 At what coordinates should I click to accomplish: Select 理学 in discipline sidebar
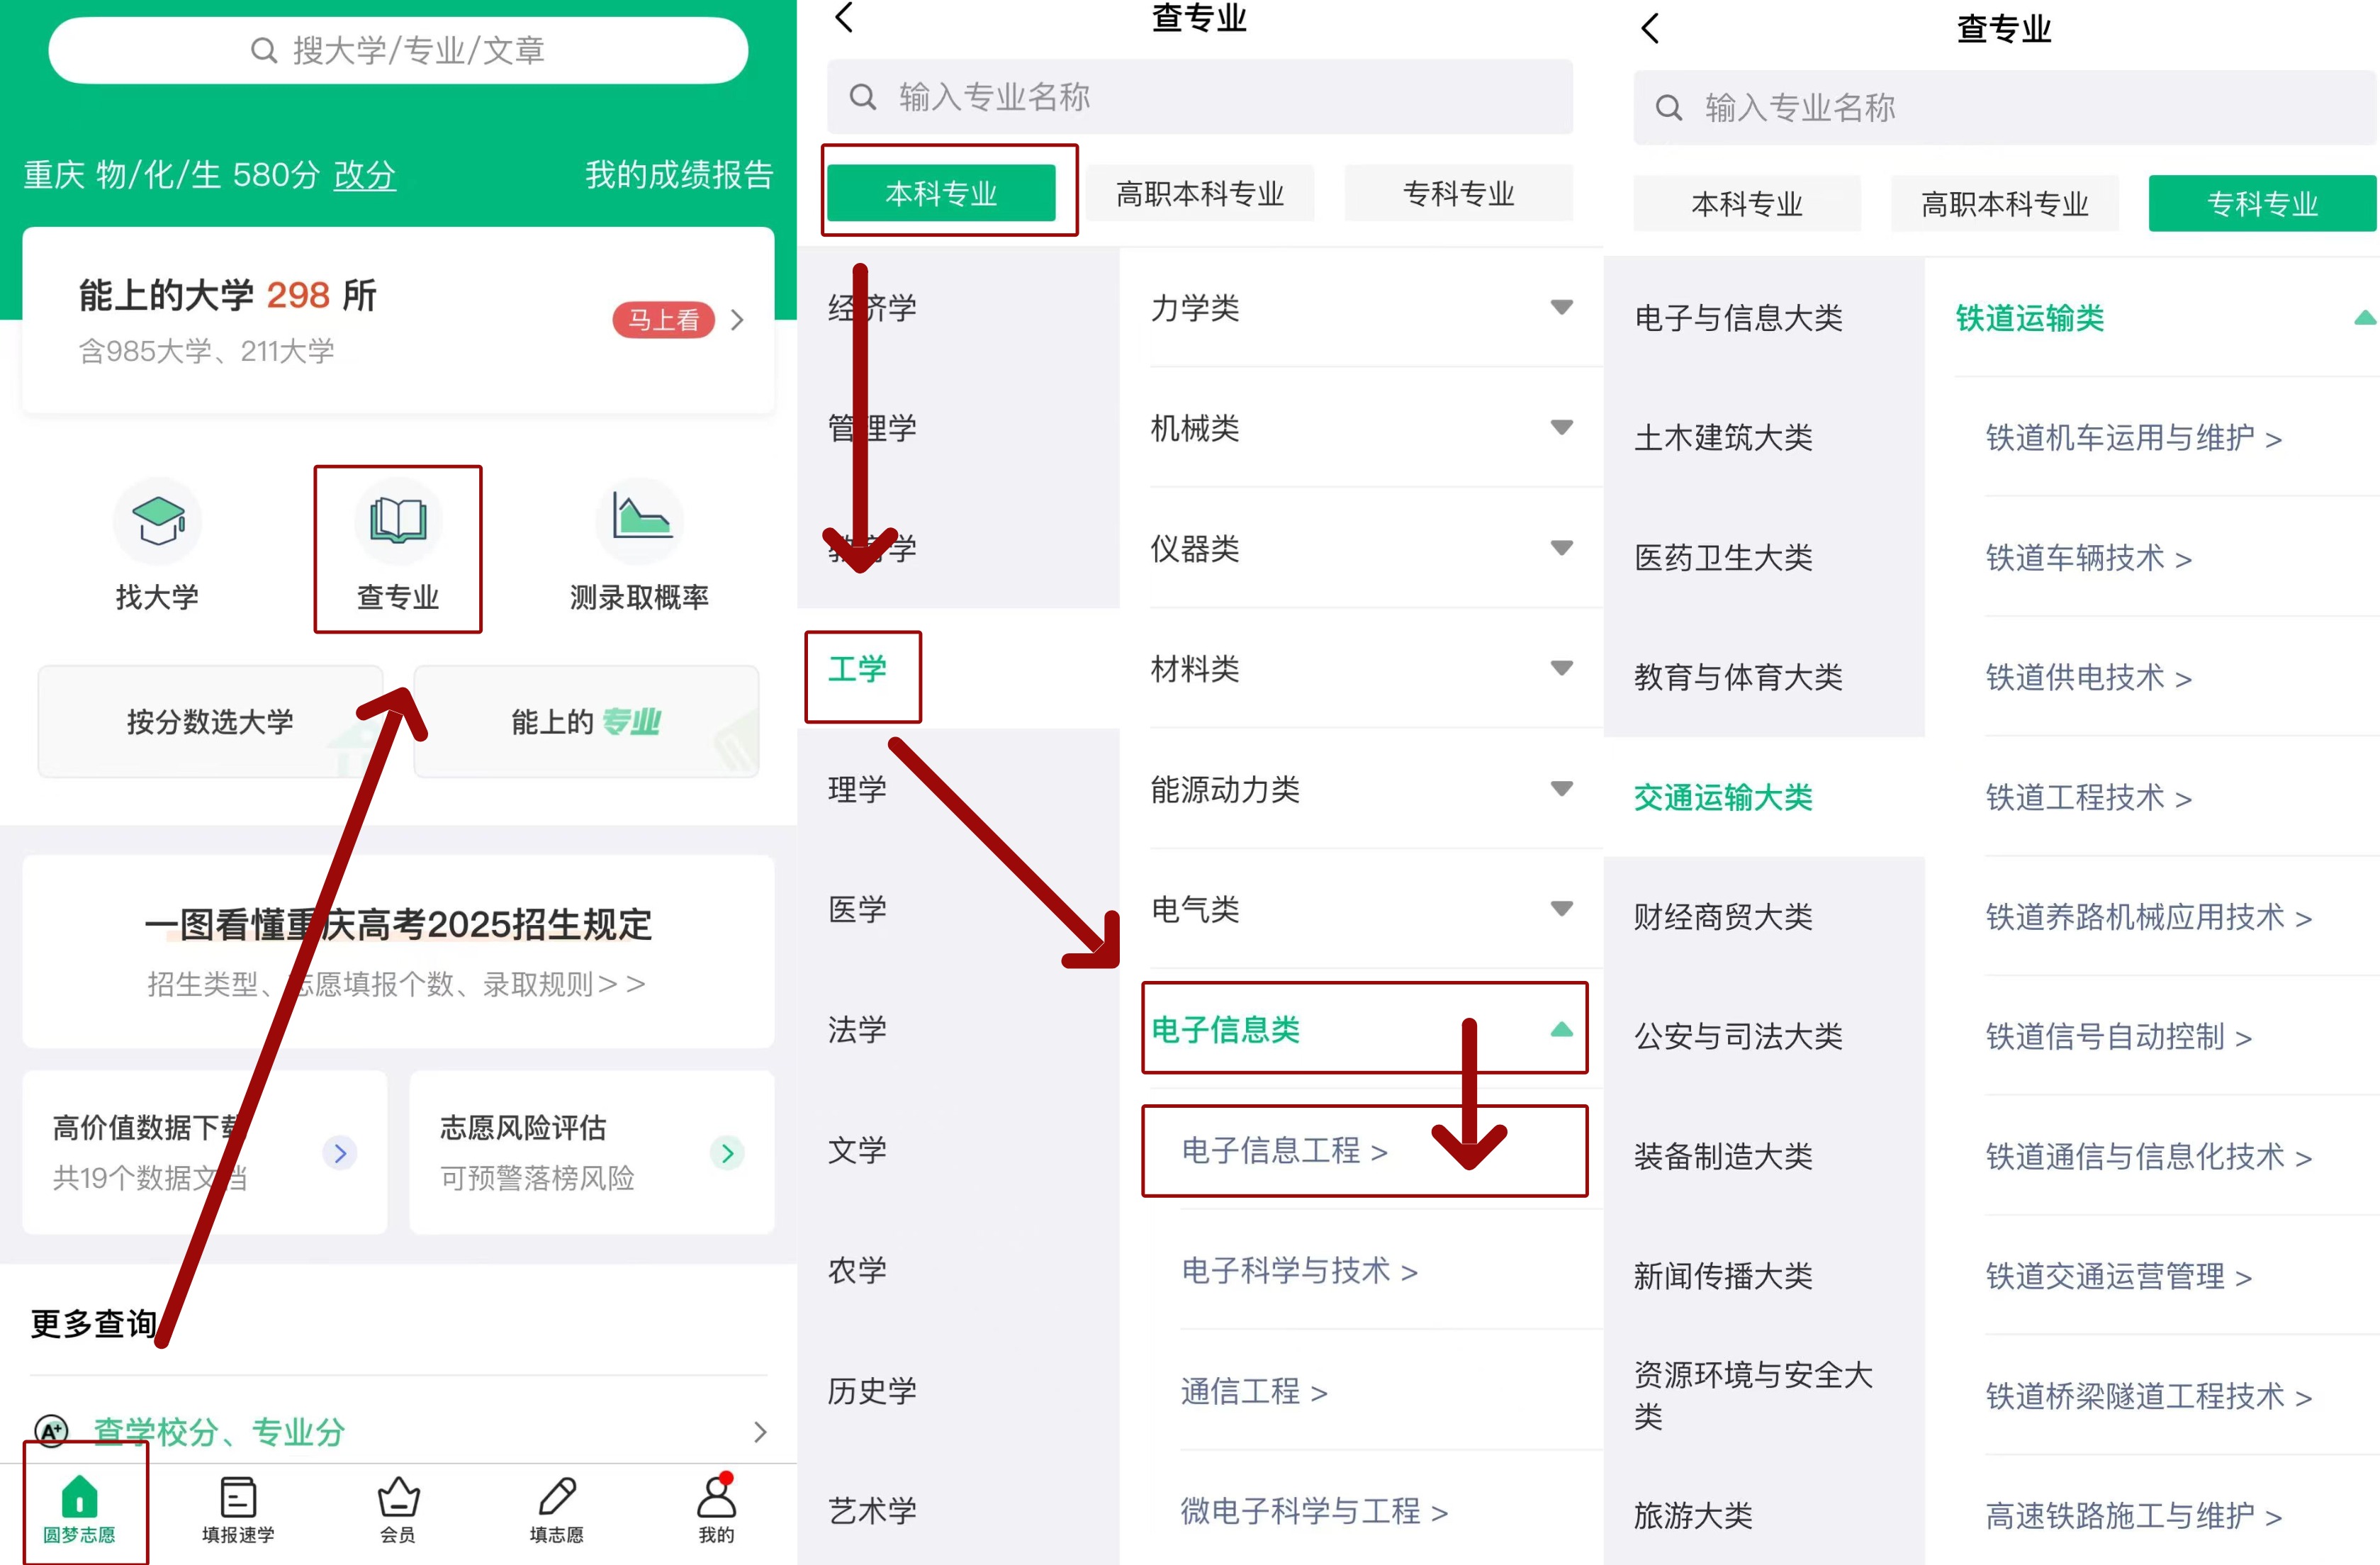(x=857, y=789)
